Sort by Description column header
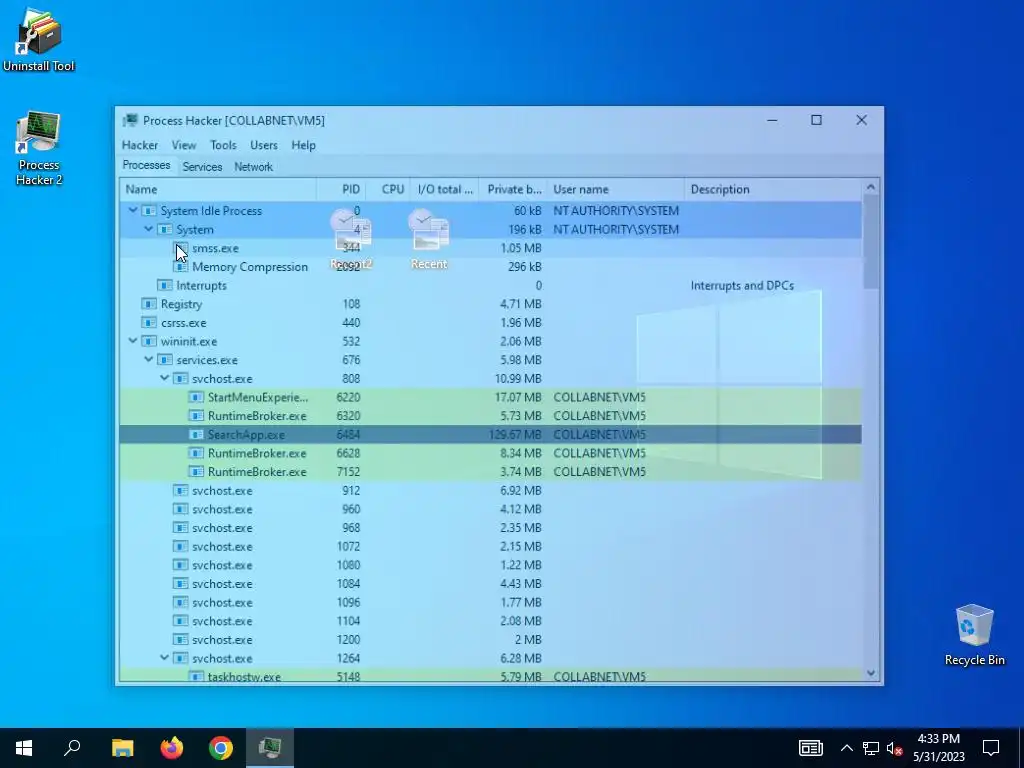This screenshot has width=1024, height=768. [773, 189]
